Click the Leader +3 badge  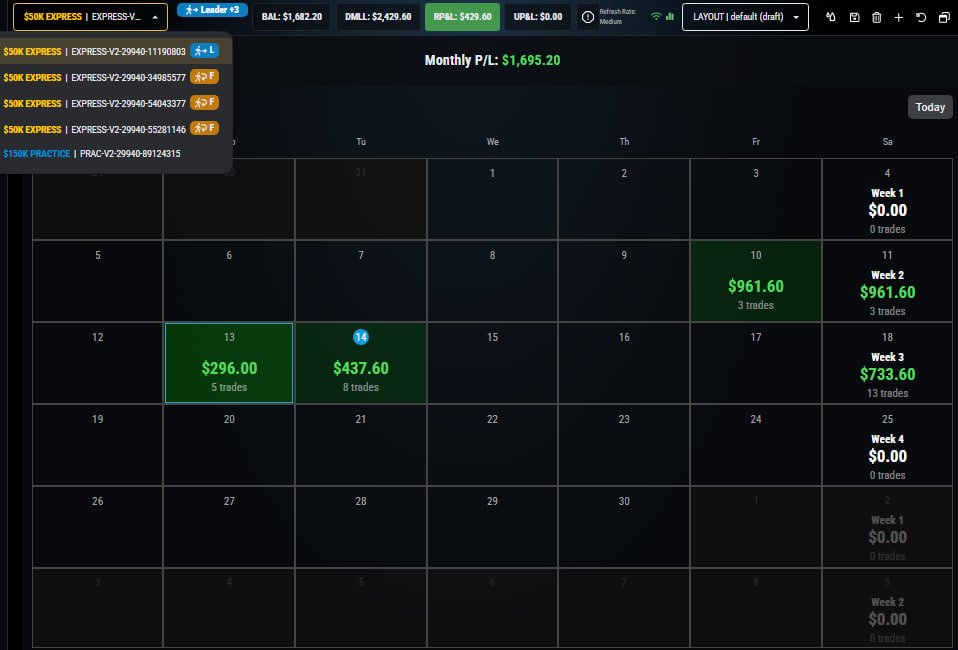point(213,10)
